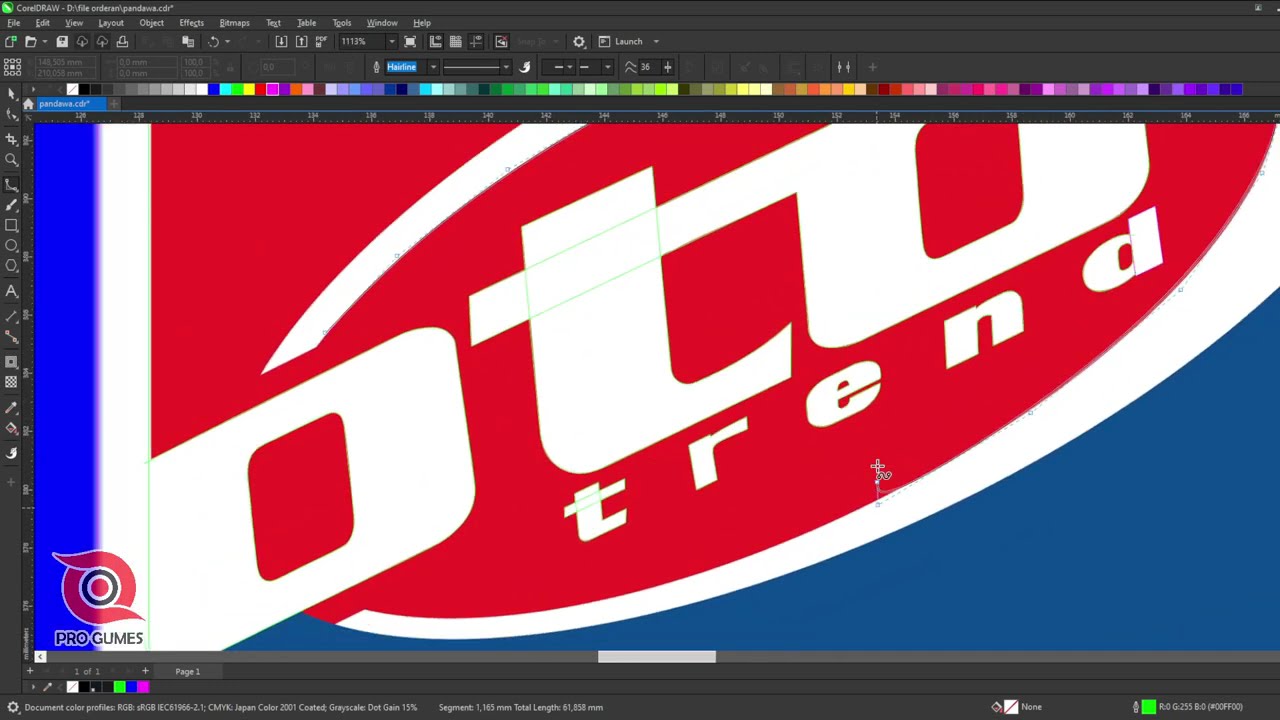
Task: Select the Zoom magnifier tool
Action: [11, 160]
